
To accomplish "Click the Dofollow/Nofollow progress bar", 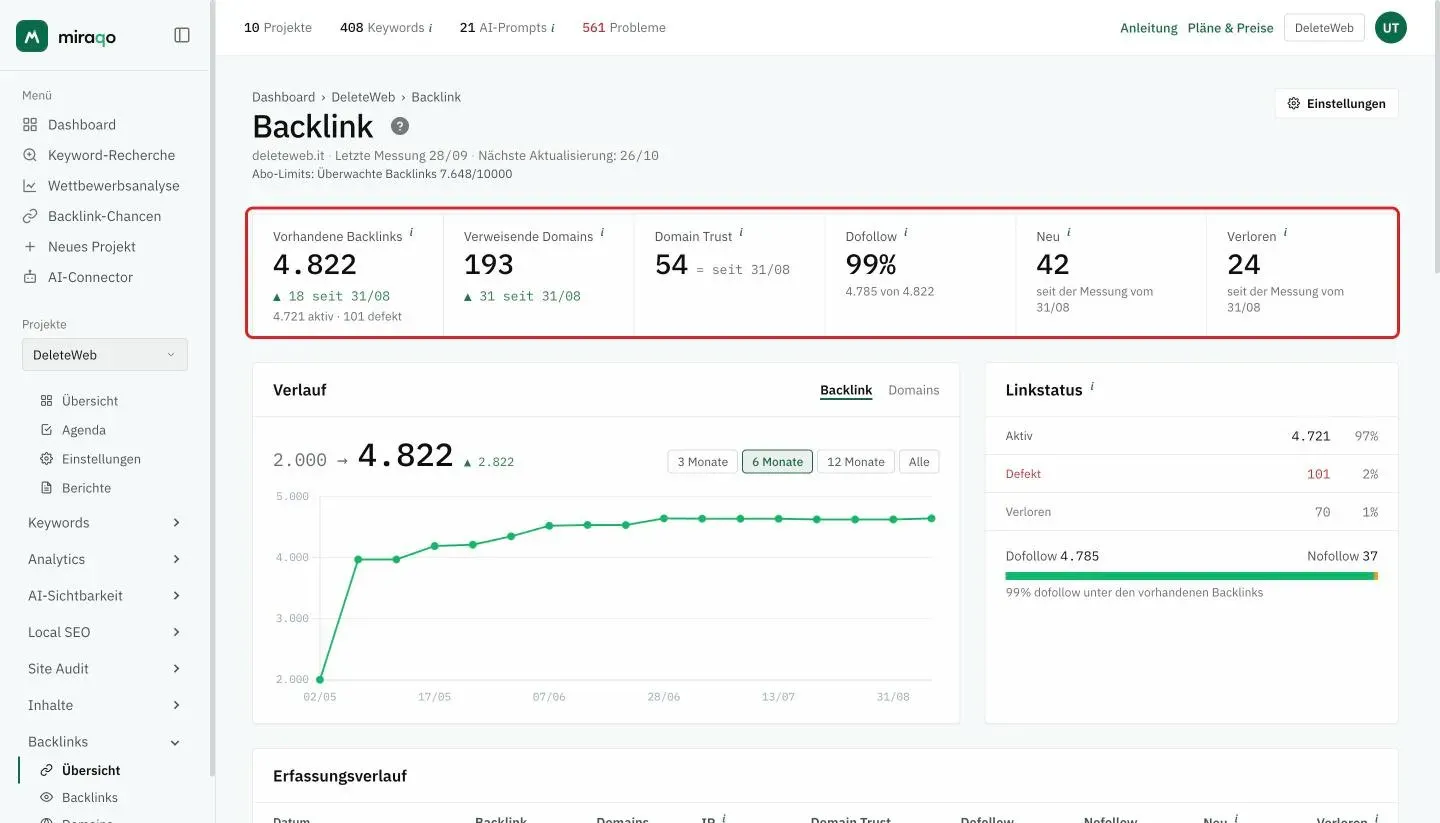I will pos(1191,576).
